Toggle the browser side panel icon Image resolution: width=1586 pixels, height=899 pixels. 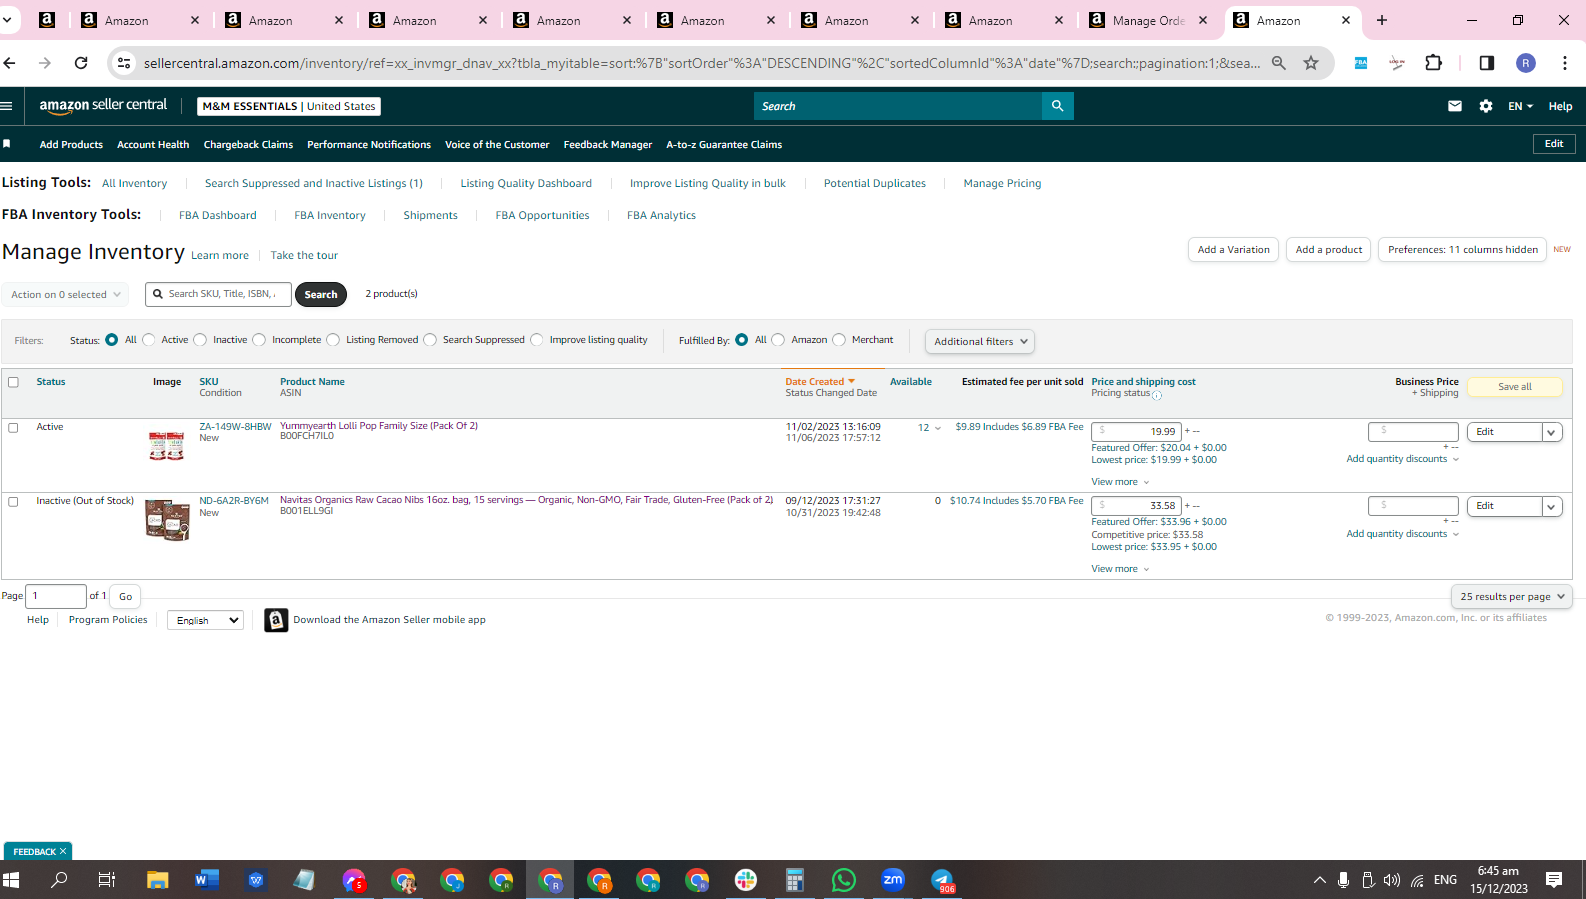[x=1487, y=63]
